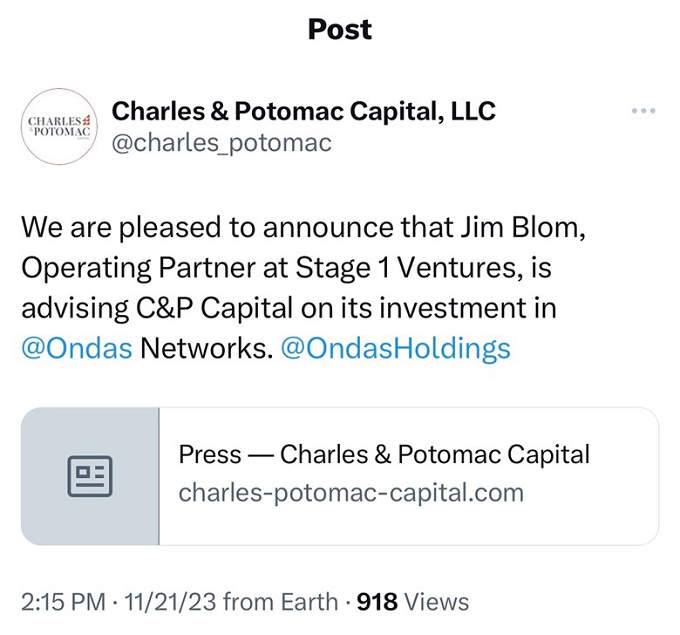Click the 2:15 PM post time
Image resolution: width=680 pixels, height=635 pixels.
click(63, 601)
